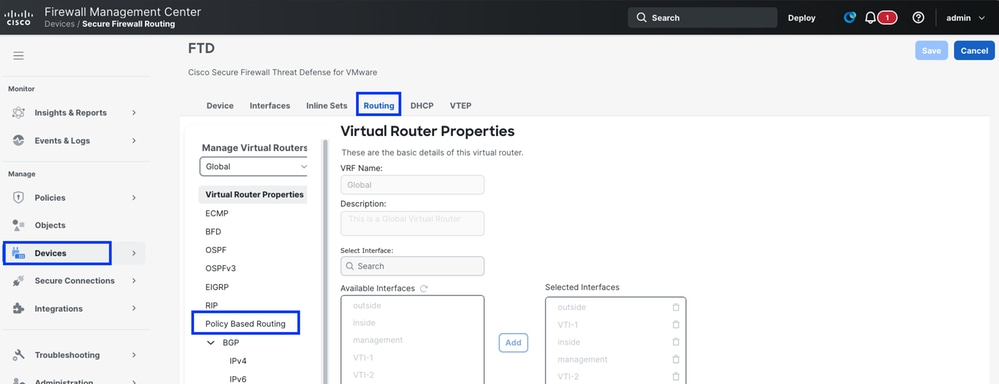Switch to the Device tab
Viewport: 999px width, 384px height.
[x=220, y=106]
